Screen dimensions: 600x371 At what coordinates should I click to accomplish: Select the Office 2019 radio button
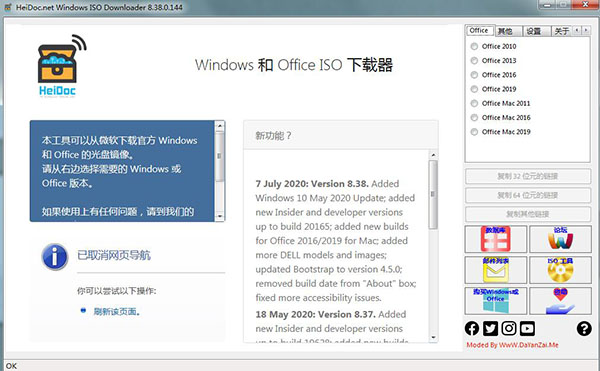click(474, 89)
